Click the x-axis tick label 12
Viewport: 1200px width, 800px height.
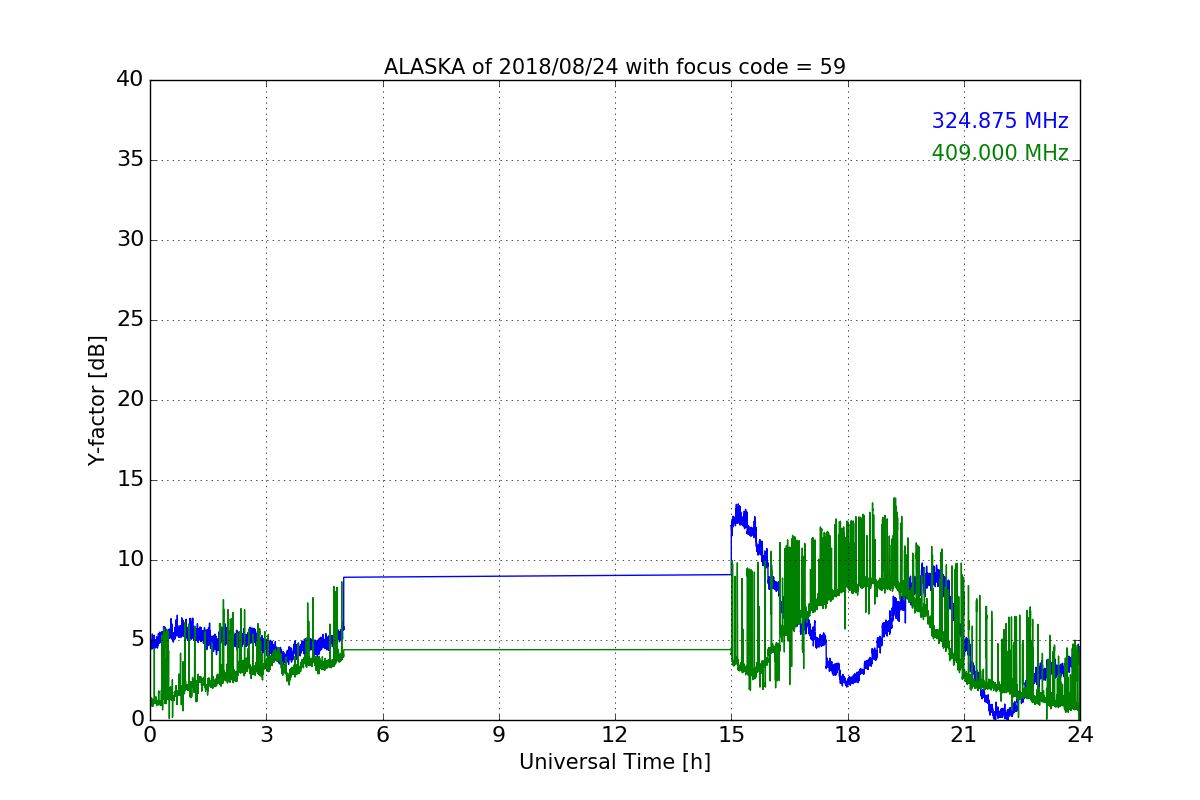614,735
